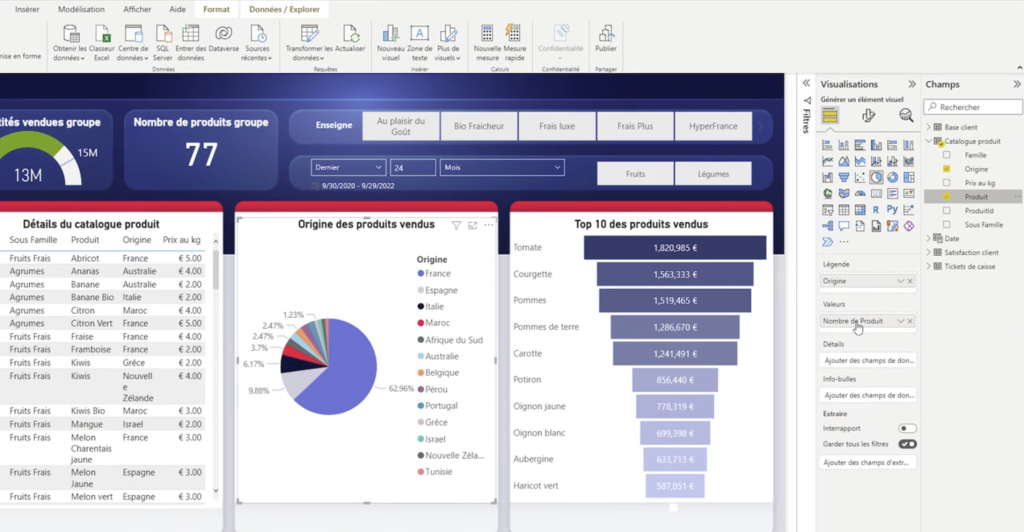This screenshot has height=532, width=1024.
Task: Insert a Python visual
Action: point(892,209)
